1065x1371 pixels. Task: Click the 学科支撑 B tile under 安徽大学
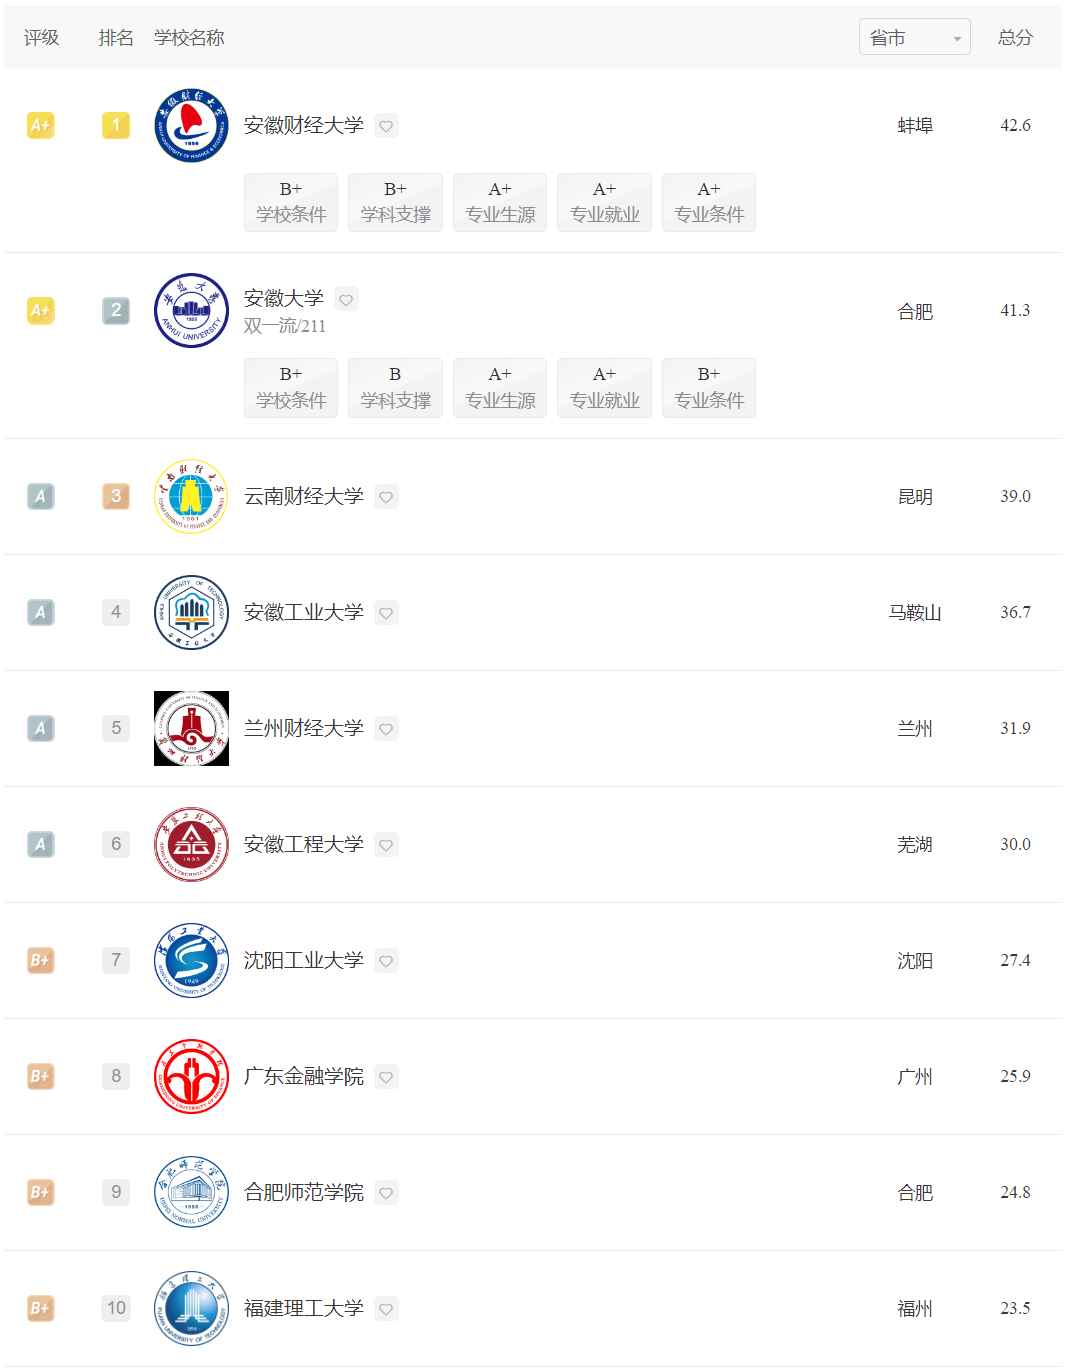point(395,387)
